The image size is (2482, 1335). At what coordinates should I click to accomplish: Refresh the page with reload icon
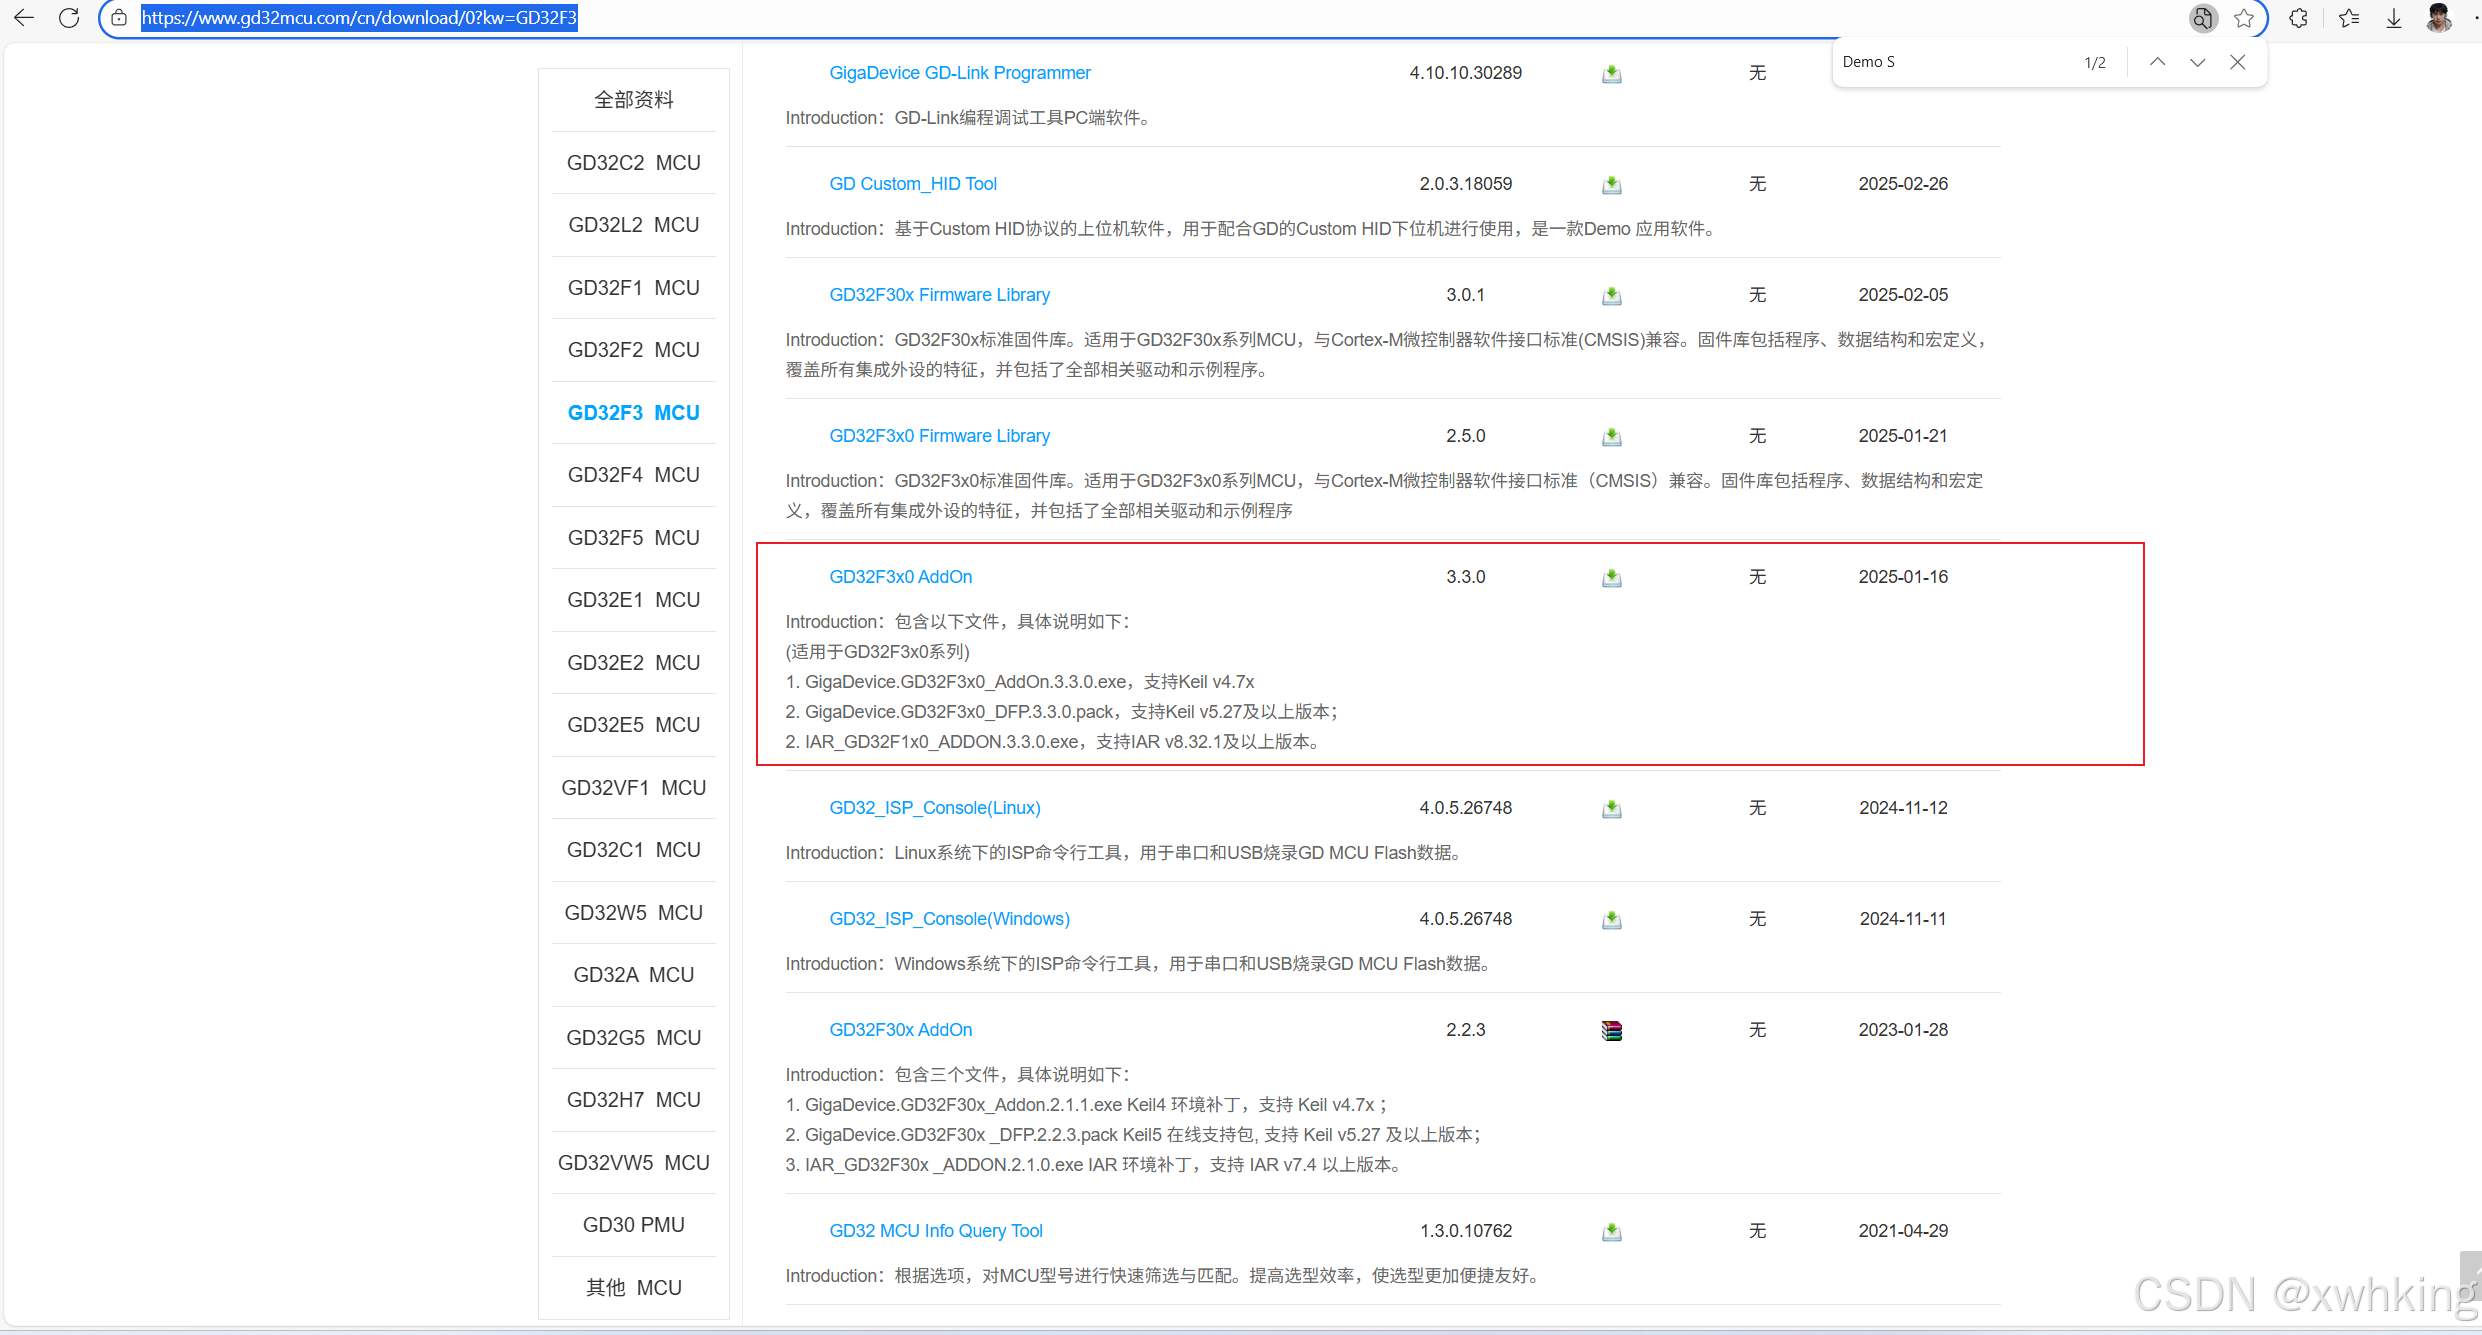69,18
